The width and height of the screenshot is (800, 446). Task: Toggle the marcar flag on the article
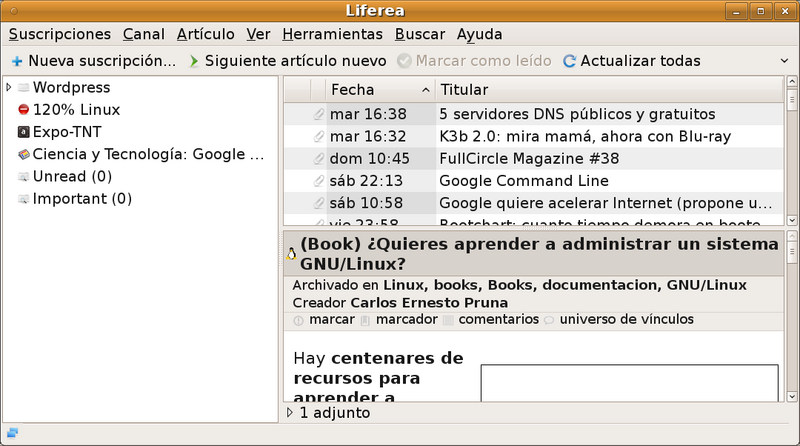[x=331, y=320]
